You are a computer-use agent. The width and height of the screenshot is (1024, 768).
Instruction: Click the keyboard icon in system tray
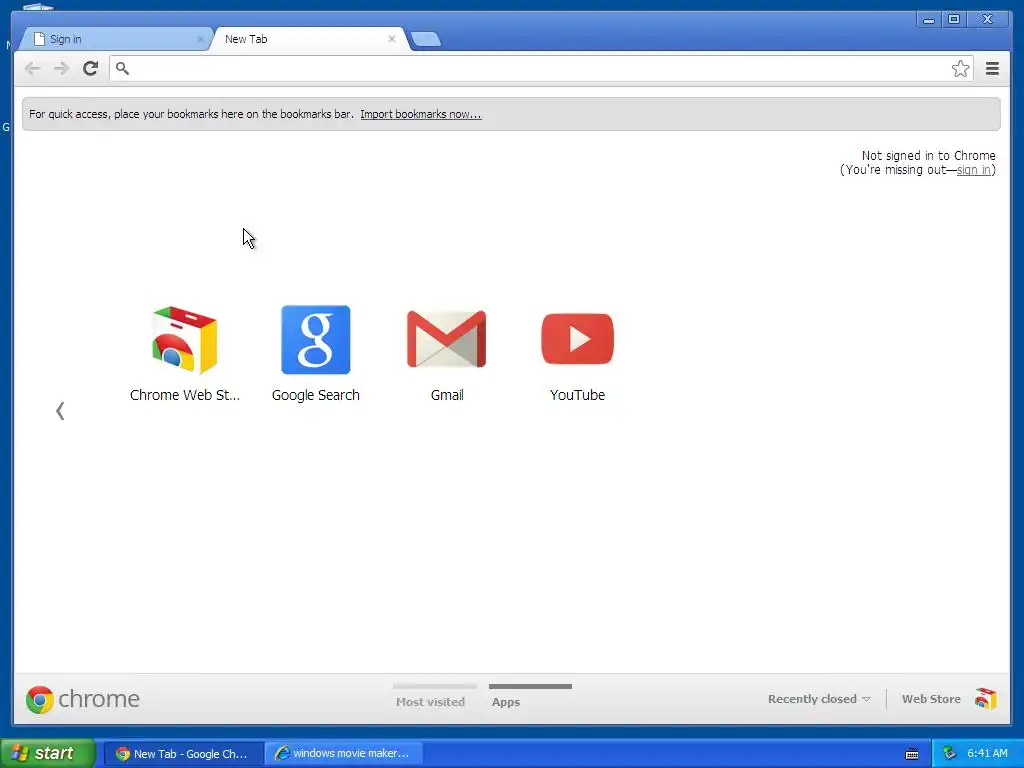[912, 754]
